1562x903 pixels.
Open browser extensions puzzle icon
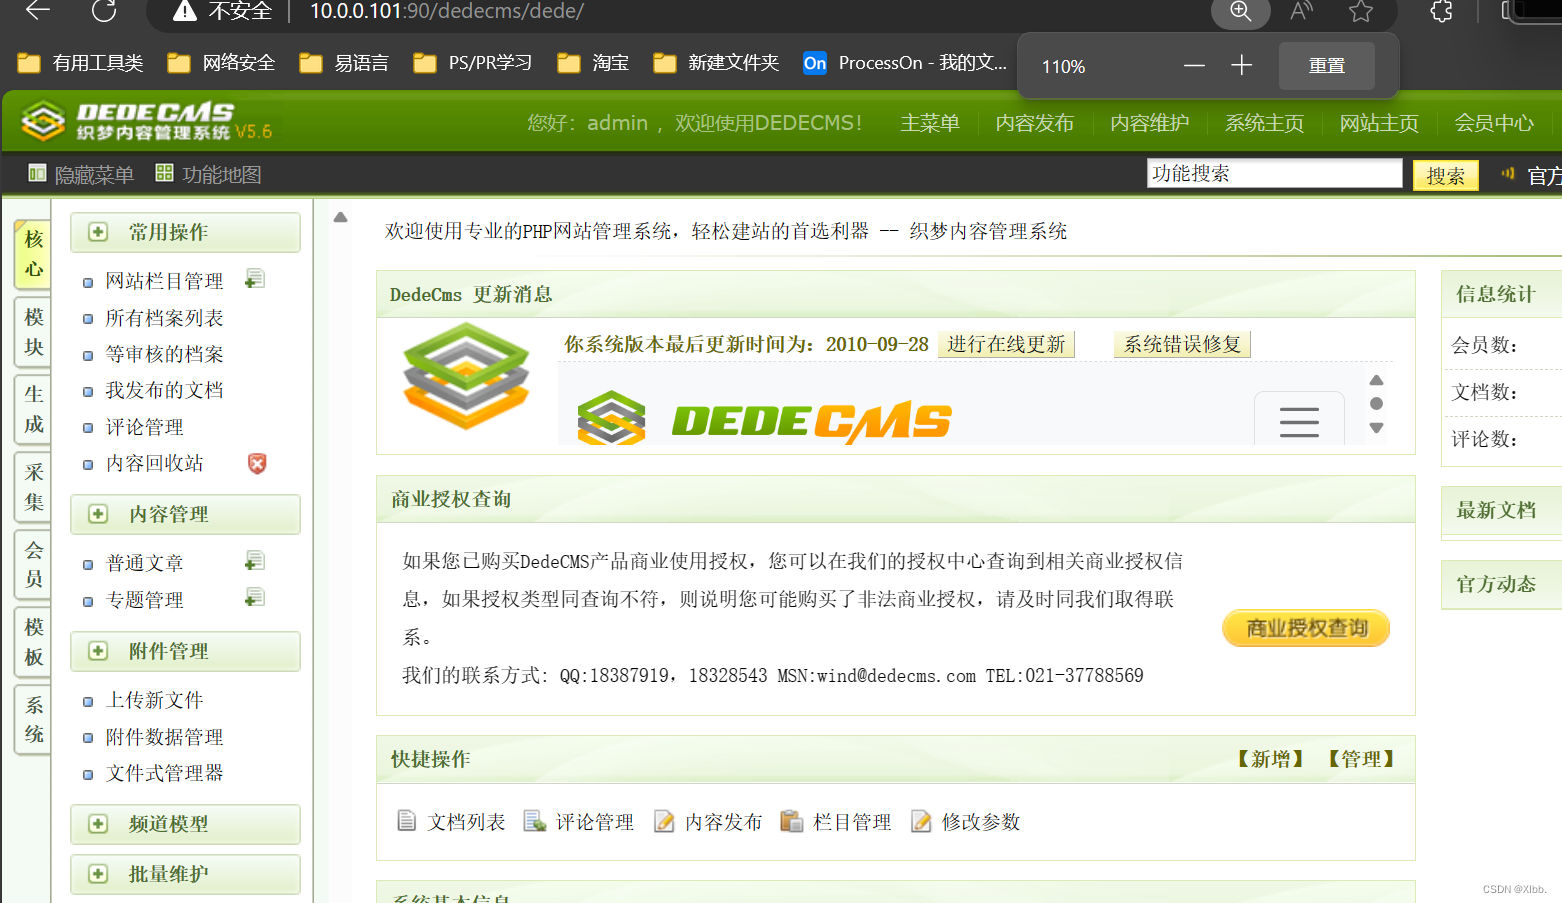[1441, 11]
